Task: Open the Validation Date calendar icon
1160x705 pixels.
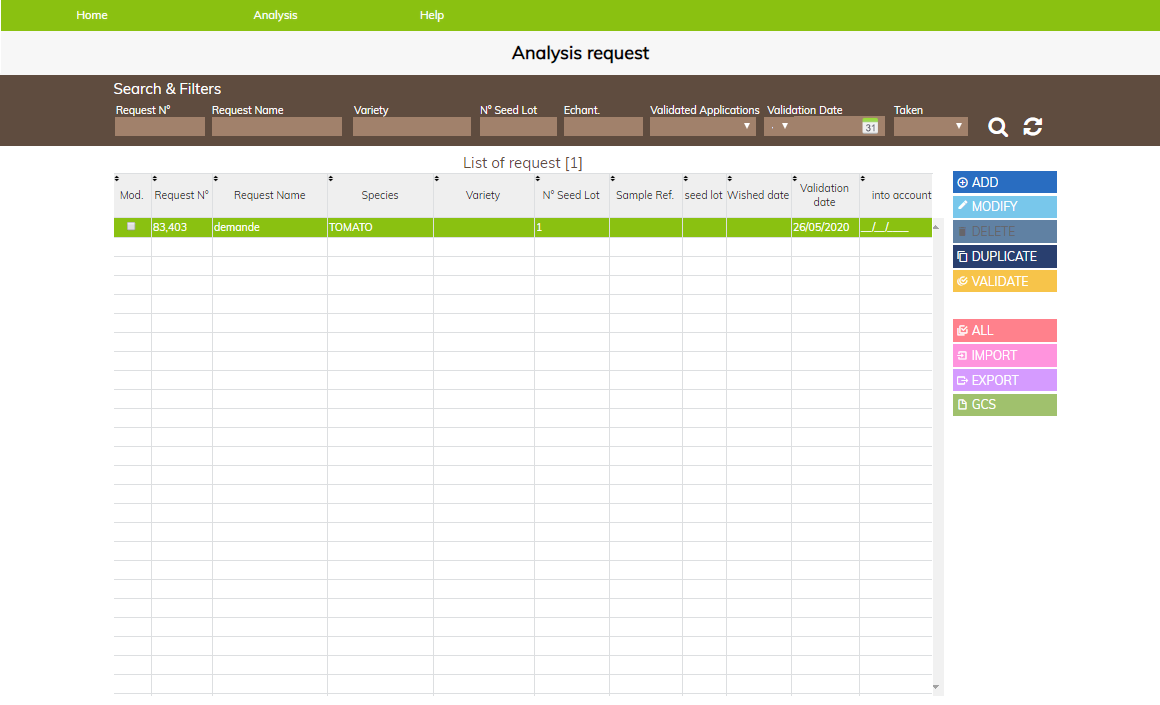Action: [x=870, y=126]
